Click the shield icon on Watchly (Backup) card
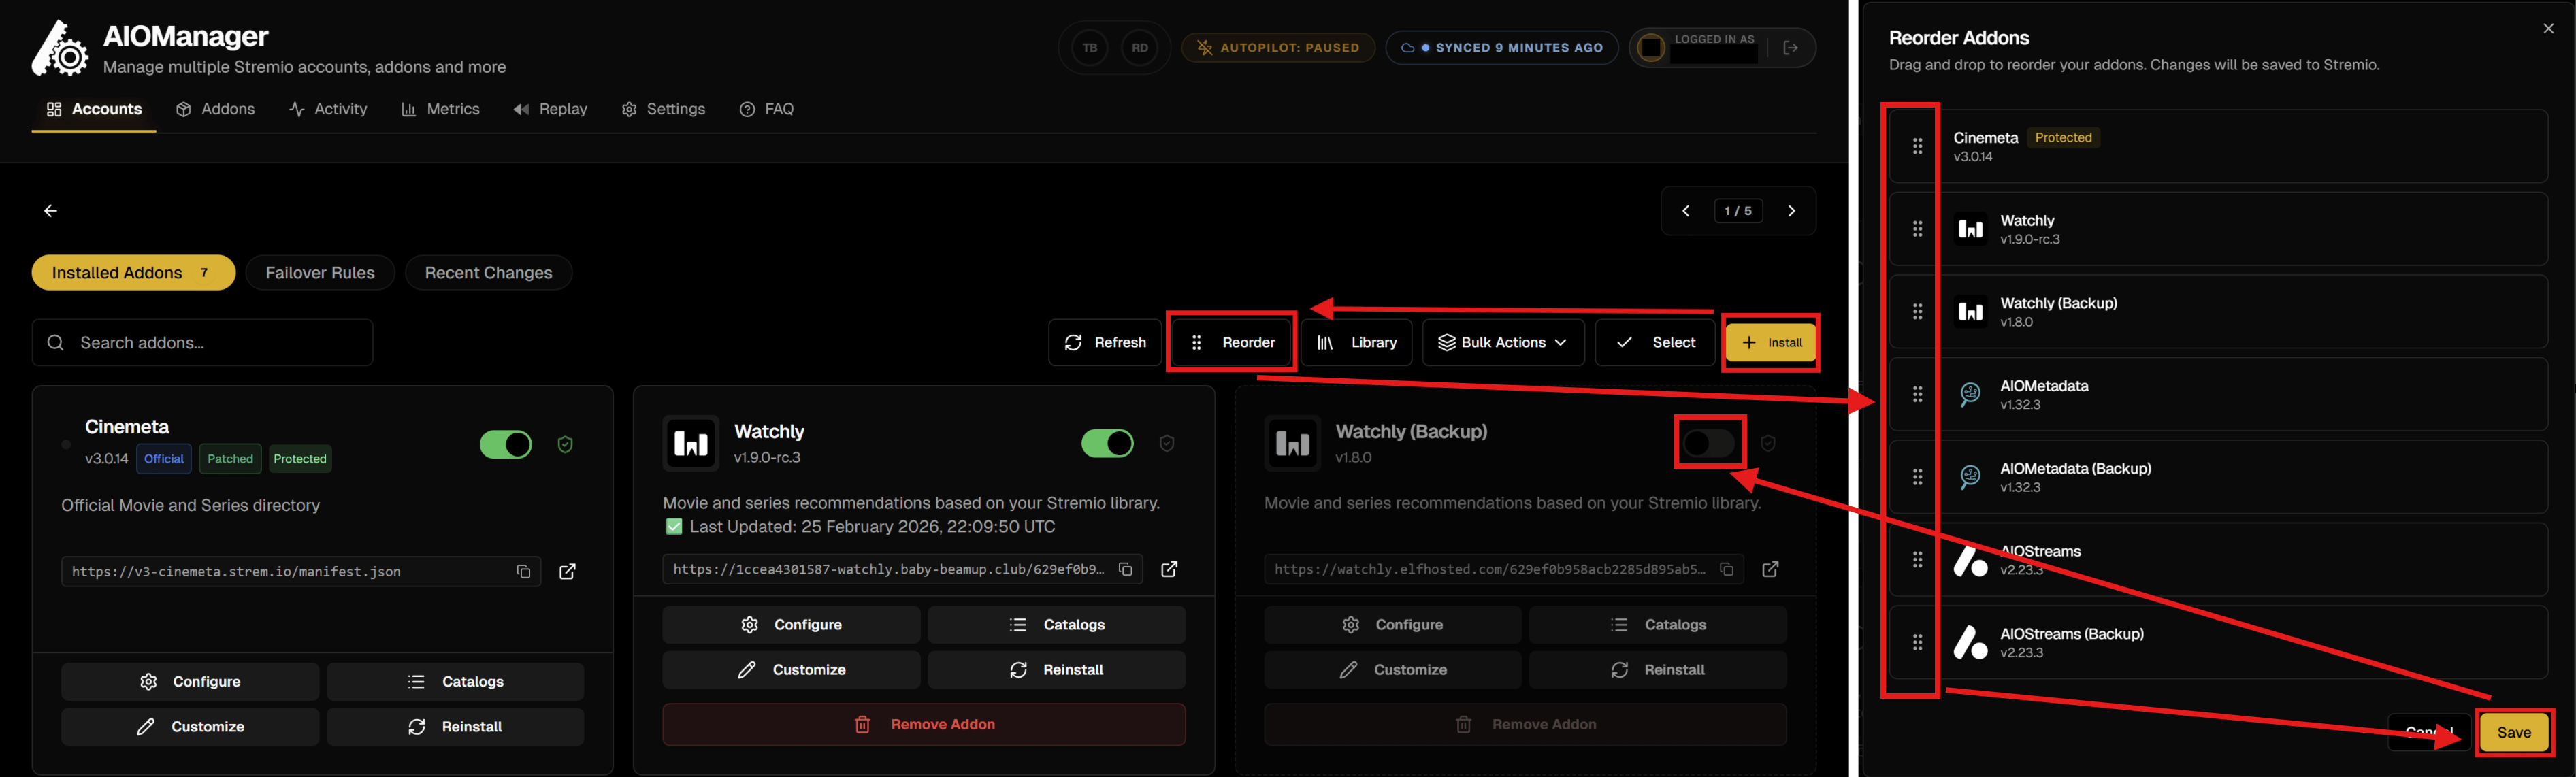This screenshot has width=2576, height=777. coord(1768,444)
